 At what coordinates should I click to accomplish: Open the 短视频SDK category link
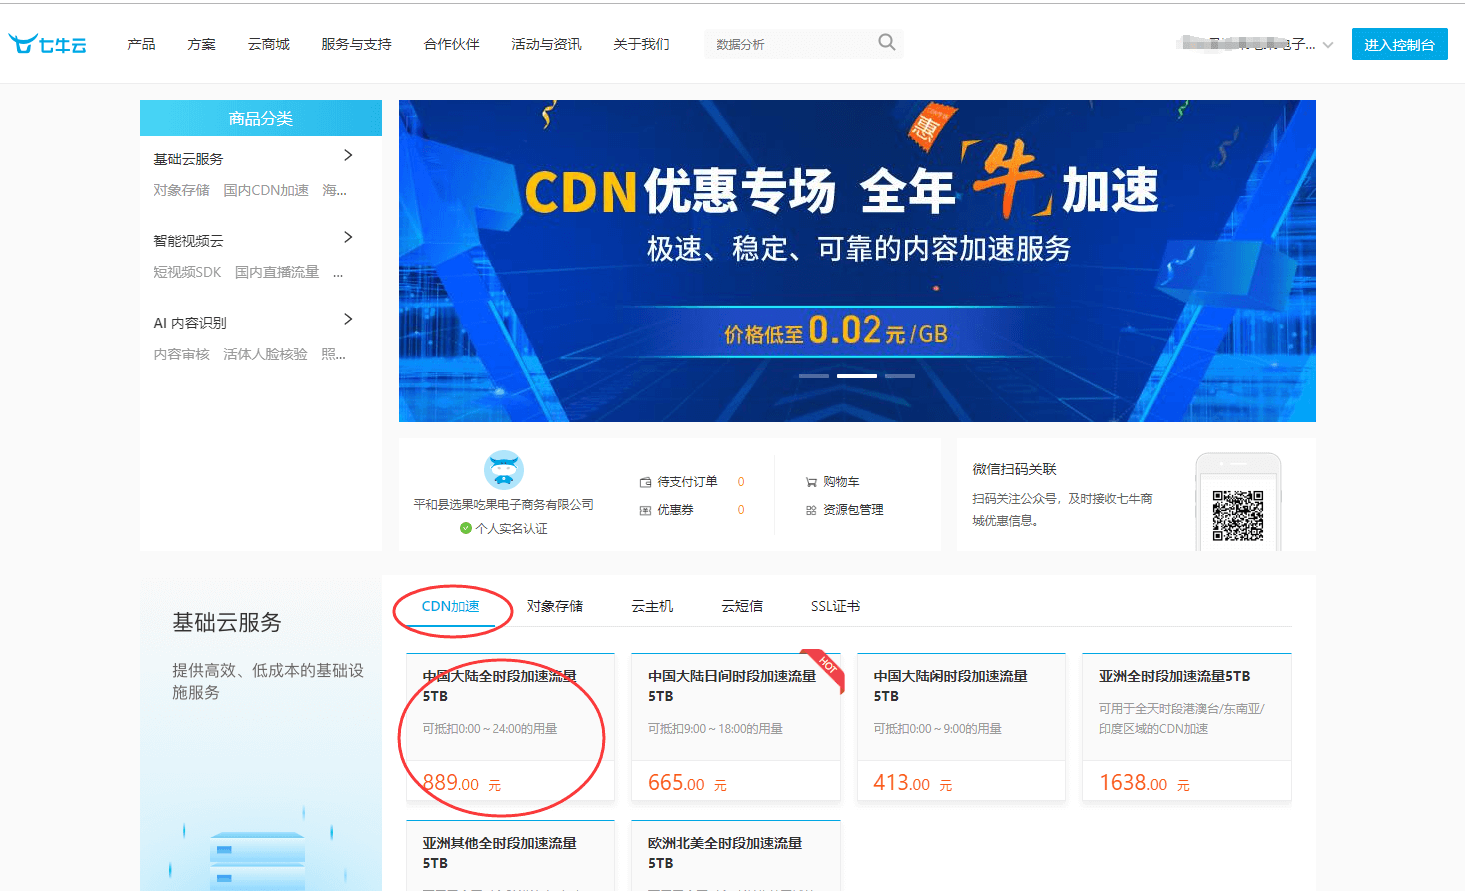tap(187, 272)
